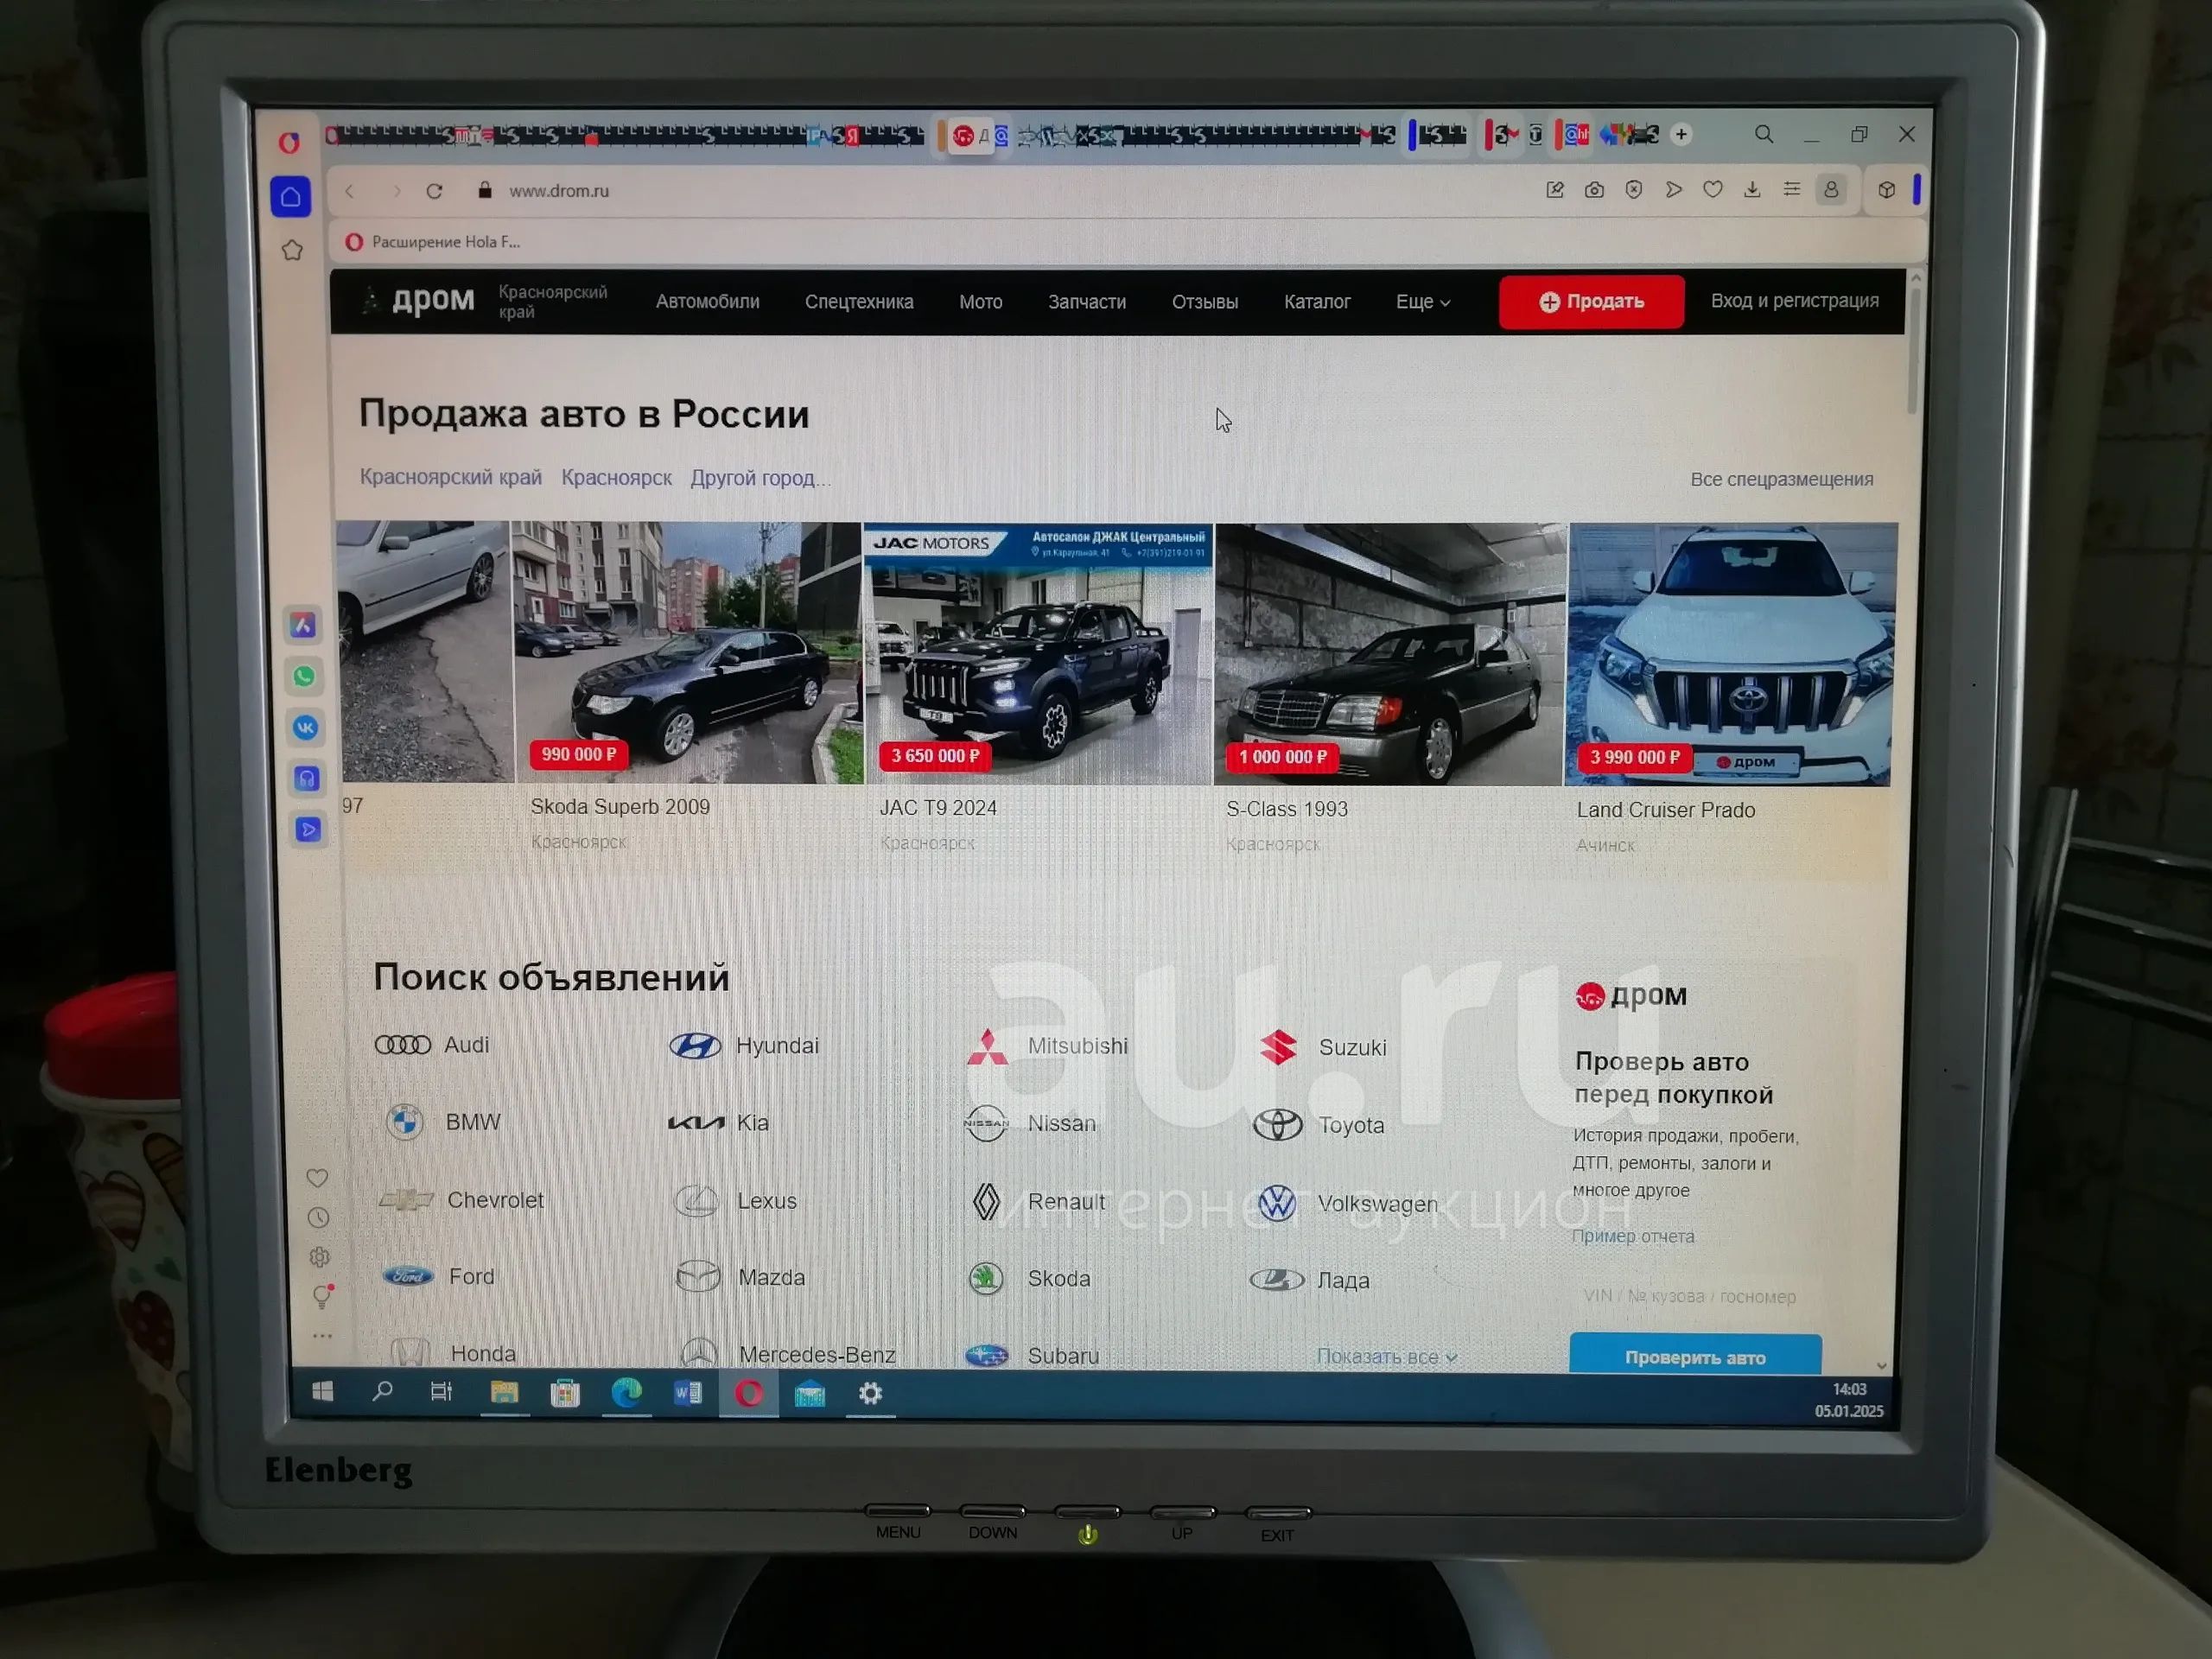
Task: Click 'Проверить авто' blue button
Action: tap(1695, 1355)
